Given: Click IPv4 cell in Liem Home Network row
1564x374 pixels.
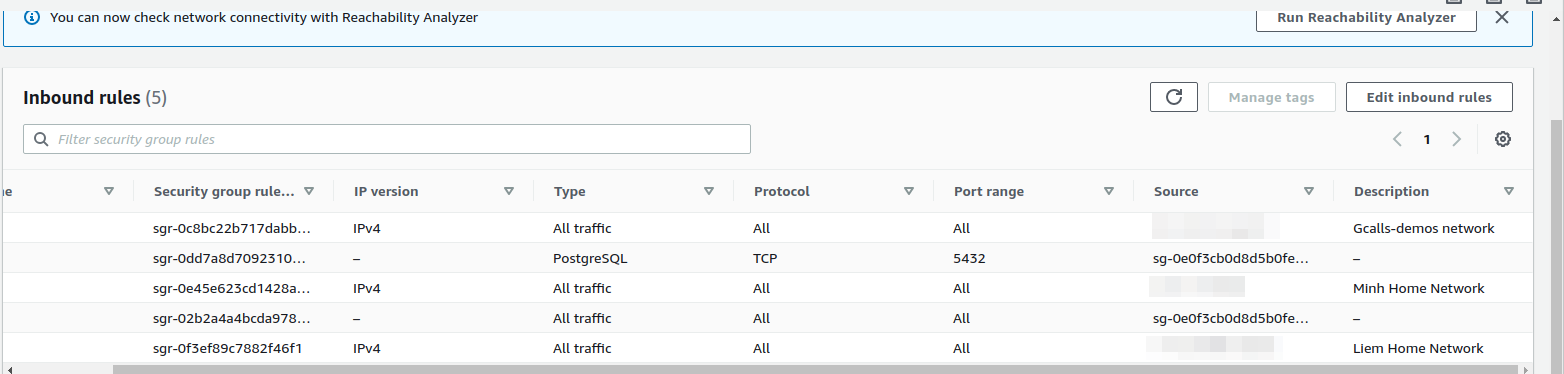Looking at the screenshot, I should coord(367,348).
